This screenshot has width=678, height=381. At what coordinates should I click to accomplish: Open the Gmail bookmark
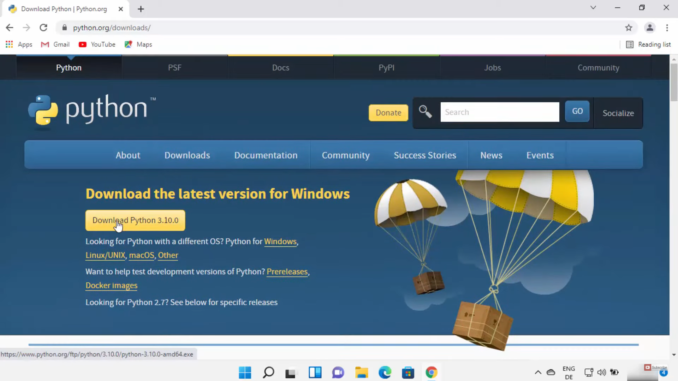click(55, 44)
